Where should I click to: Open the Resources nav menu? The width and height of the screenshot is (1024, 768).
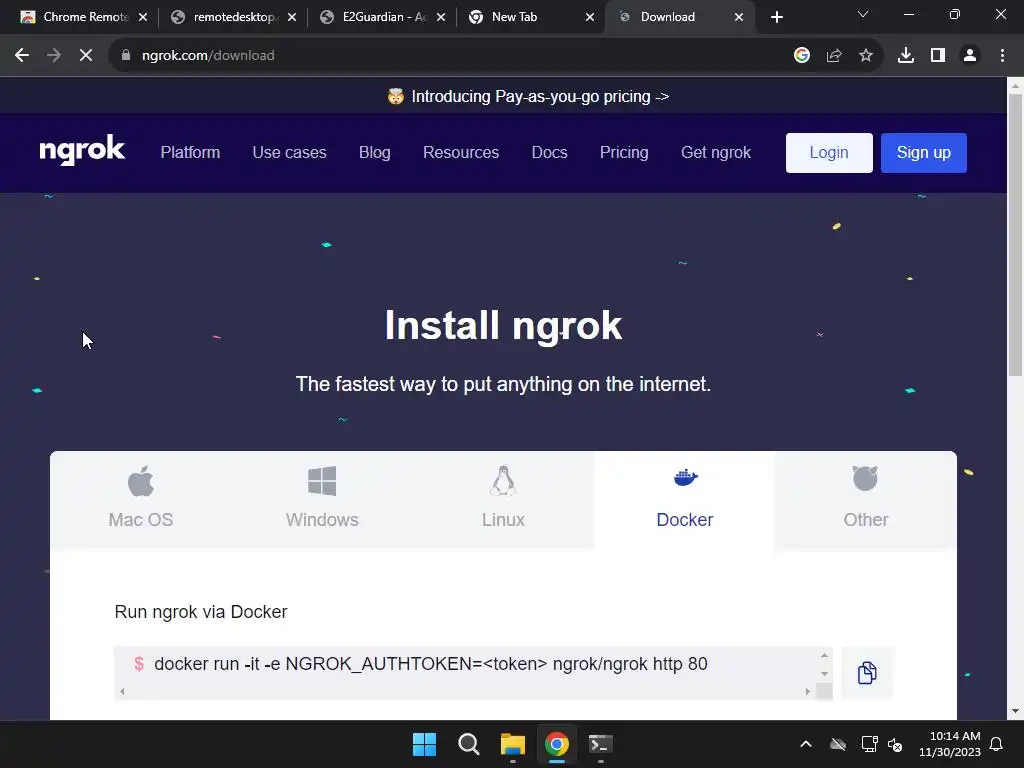(x=461, y=152)
